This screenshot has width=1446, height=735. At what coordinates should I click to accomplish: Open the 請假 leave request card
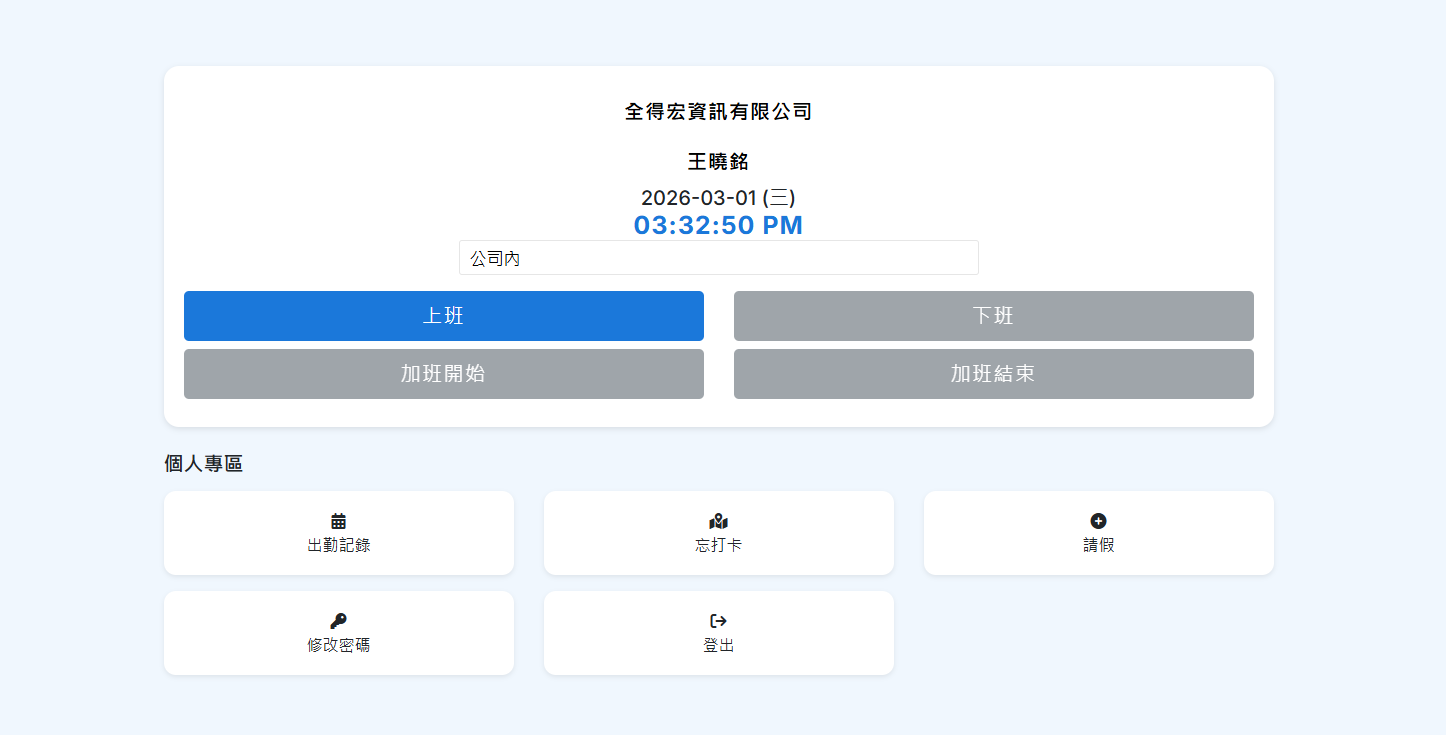click(x=1098, y=533)
